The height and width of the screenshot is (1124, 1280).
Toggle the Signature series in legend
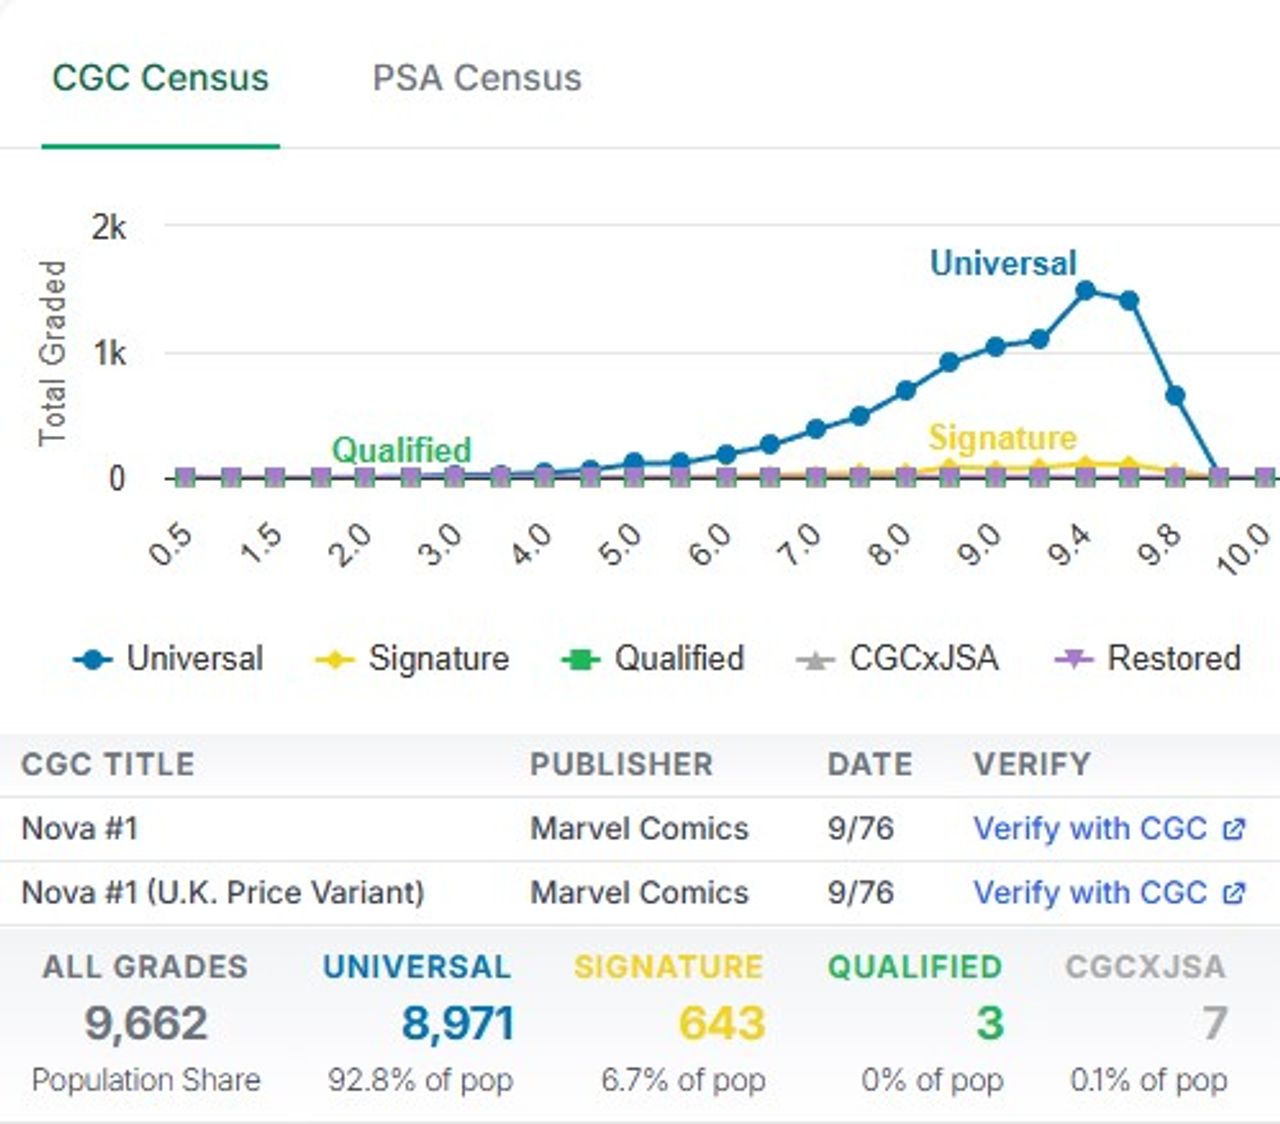tap(438, 658)
